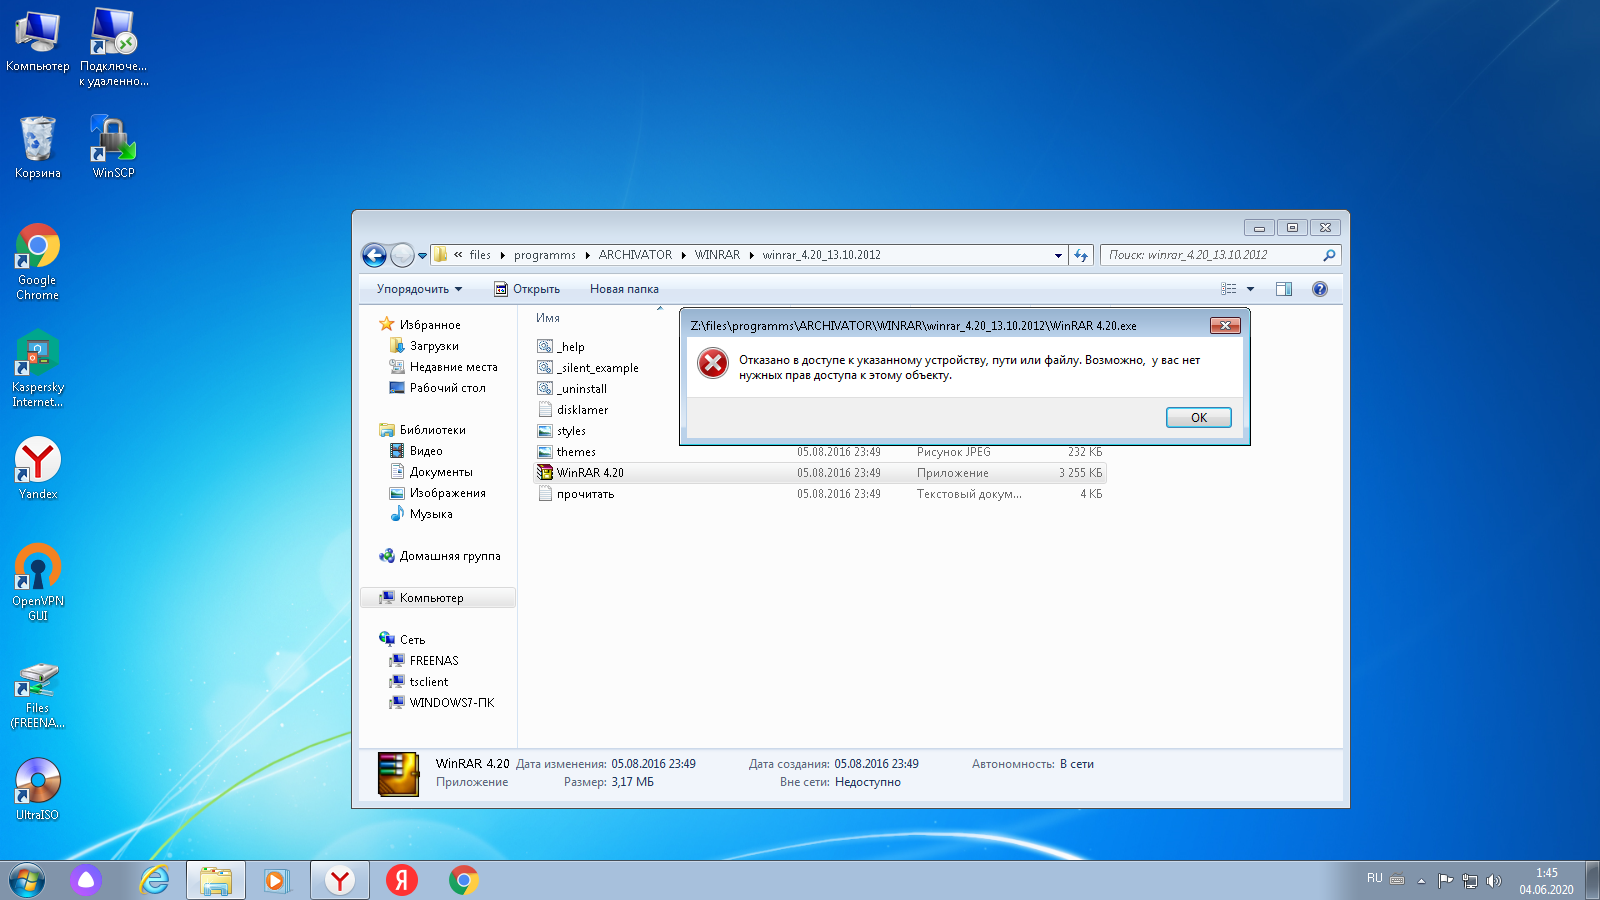The height and width of the screenshot is (900, 1600).
Task: Click the red error icon in dialog
Action: click(713, 363)
